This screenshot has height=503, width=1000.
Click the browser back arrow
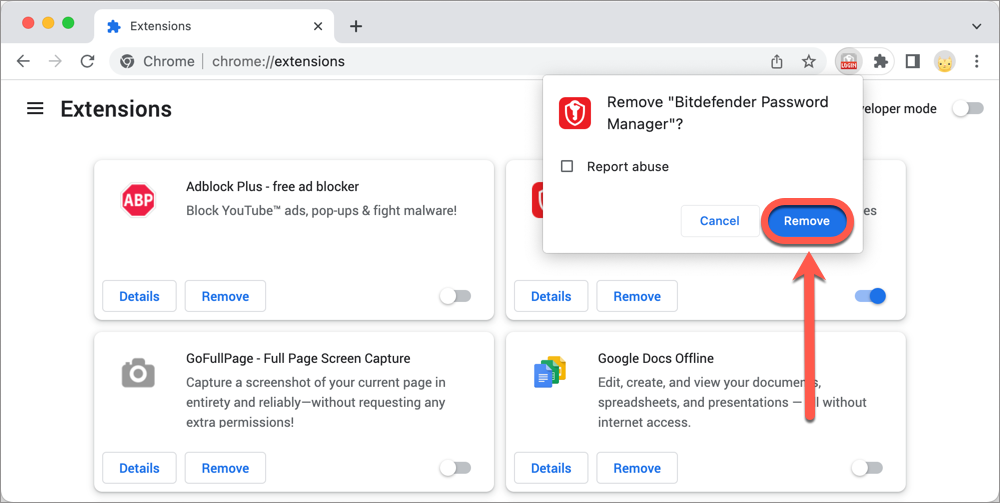coord(23,61)
